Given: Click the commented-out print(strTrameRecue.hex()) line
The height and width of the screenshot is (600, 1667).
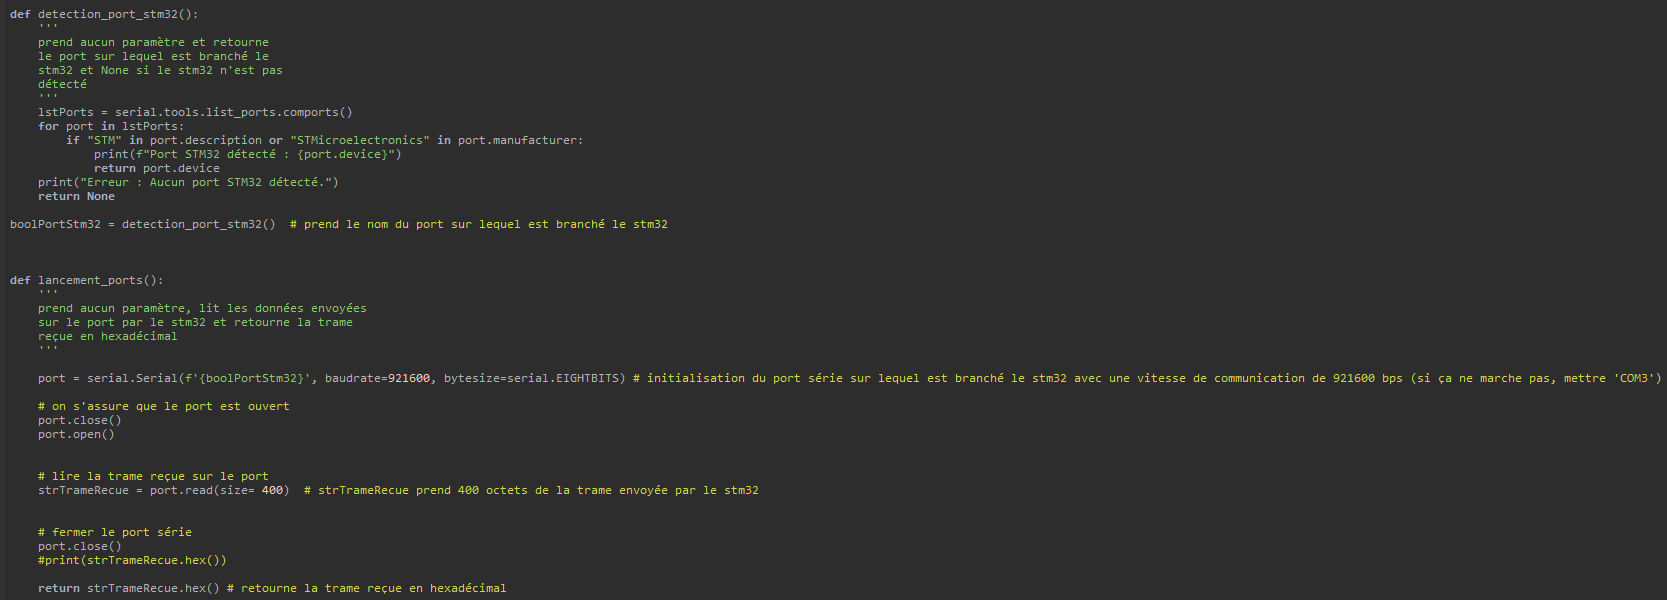Looking at the screenshot, I should (132, 560).
